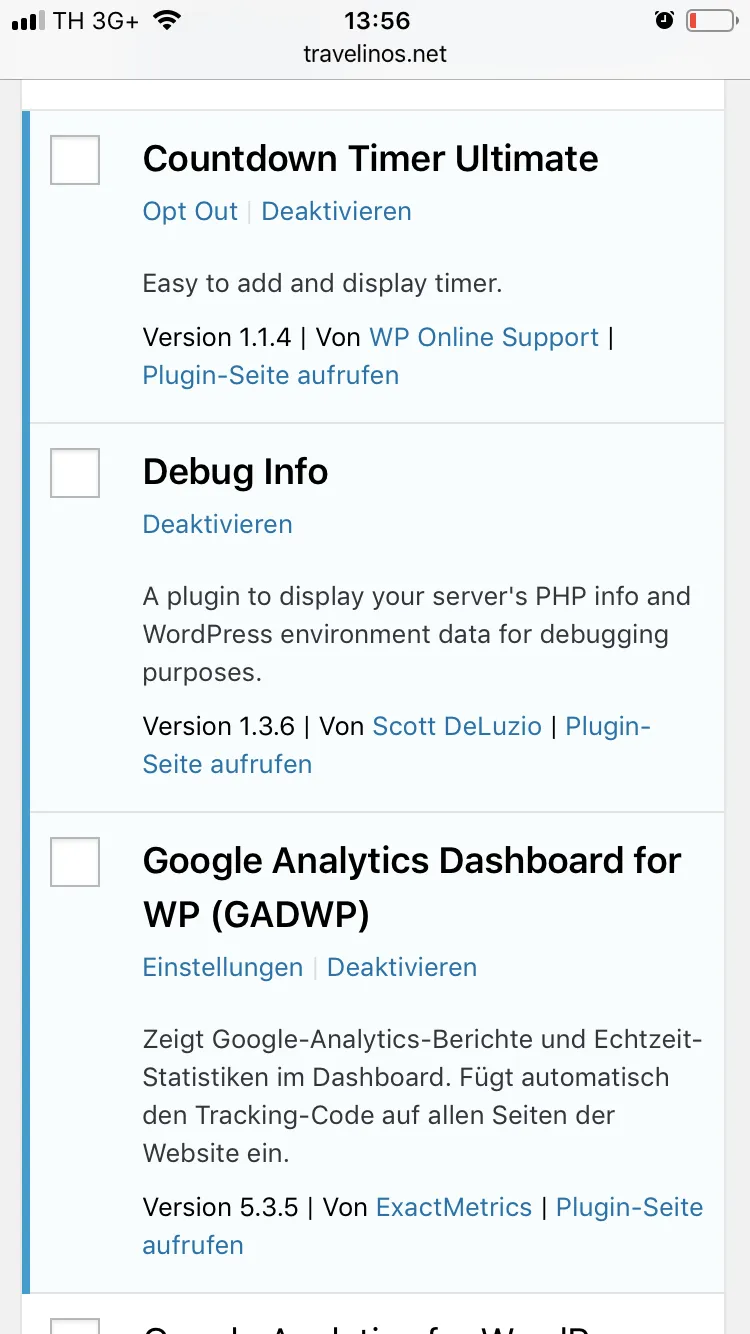The image size is (750, 1334).
Task: Tap the alarm clock status icon
Action: point(665,20)
